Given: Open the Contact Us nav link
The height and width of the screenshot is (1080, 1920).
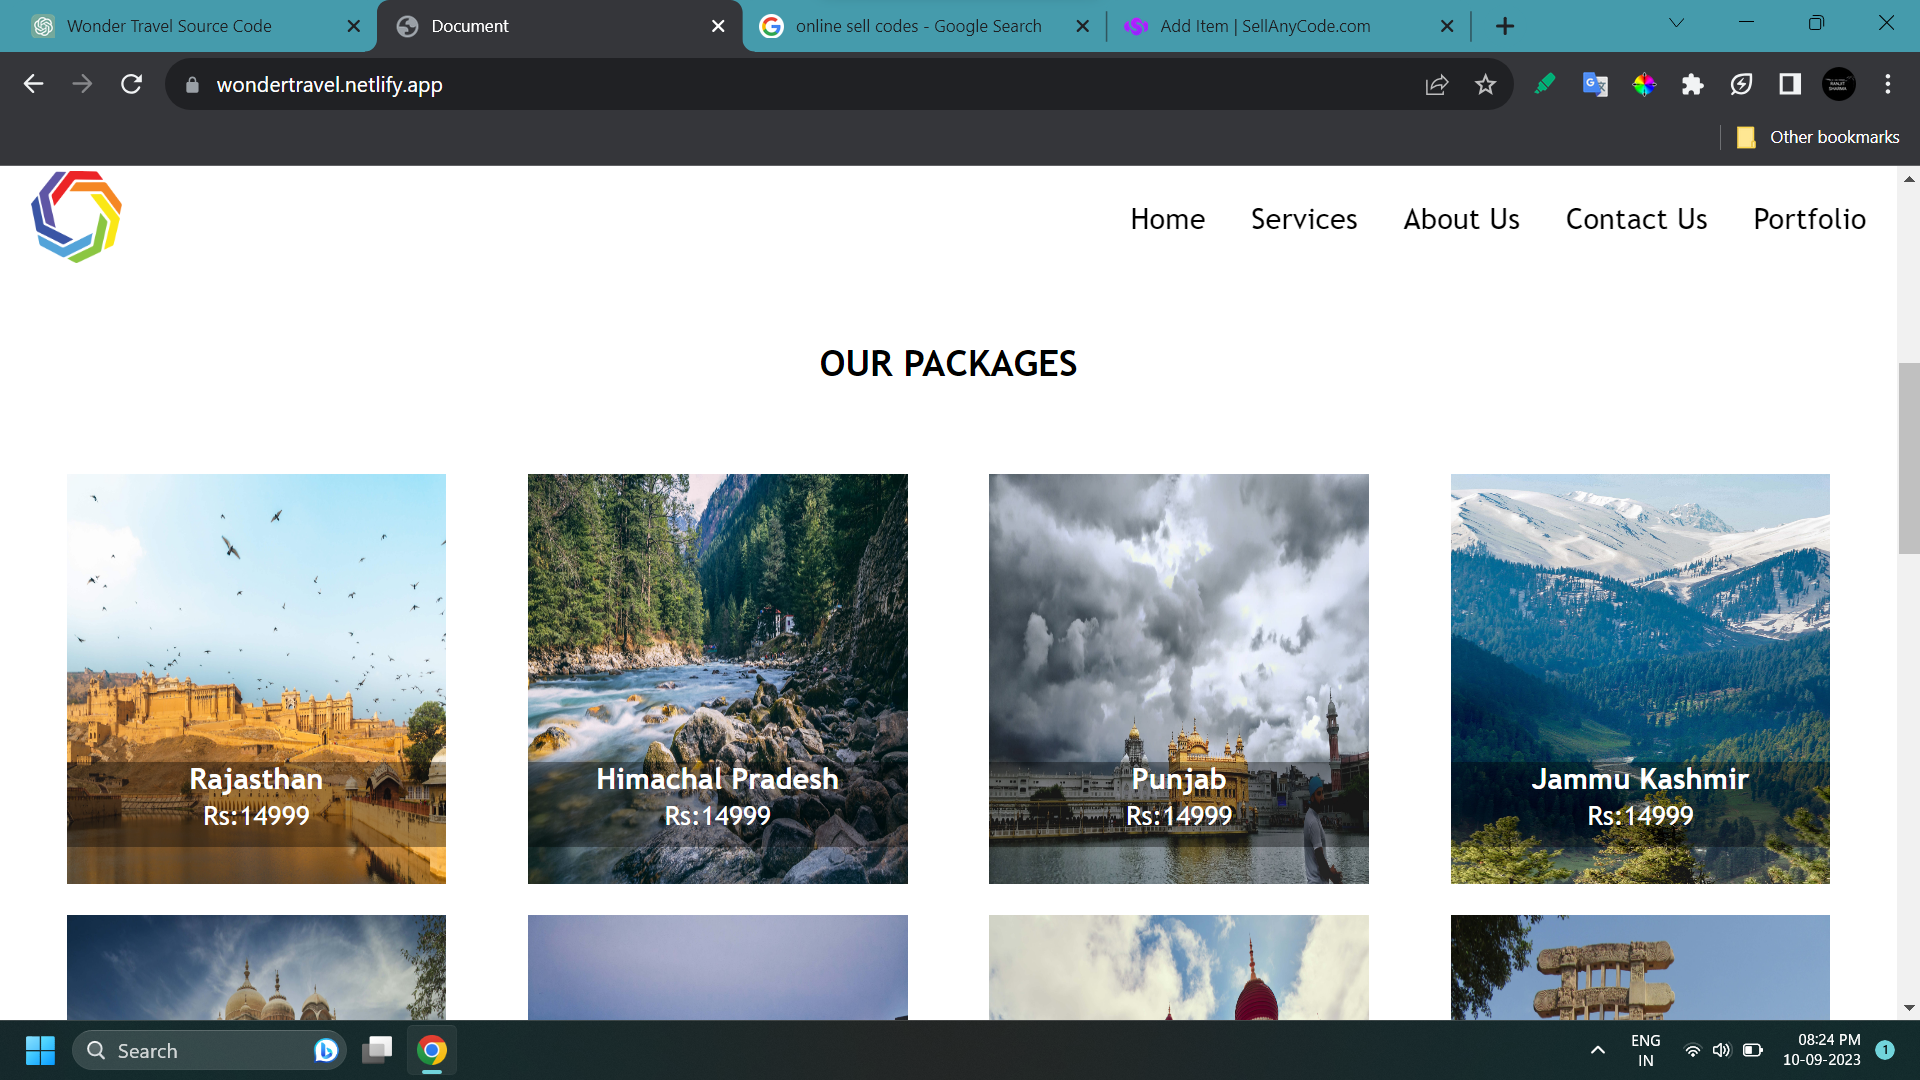Looking at the screenshot, I should click(1636, 219).
